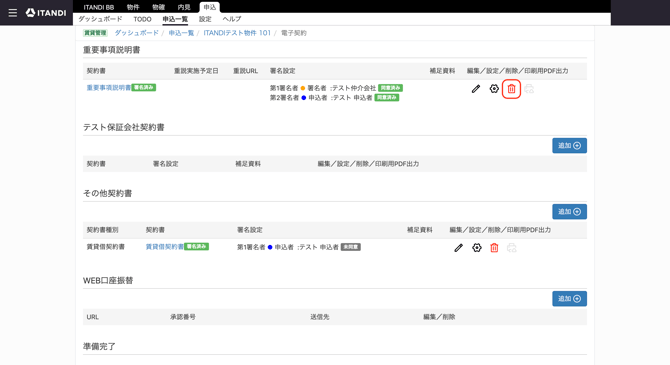Image resolution: width=670 pixels, height=365 pixels.
Task: Edit the 重要事項説明書 with pencil icon
Action: (476, 89)
